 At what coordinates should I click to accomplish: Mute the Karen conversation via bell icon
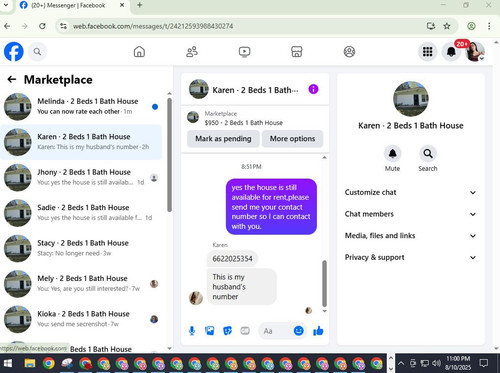click(393, 154)
